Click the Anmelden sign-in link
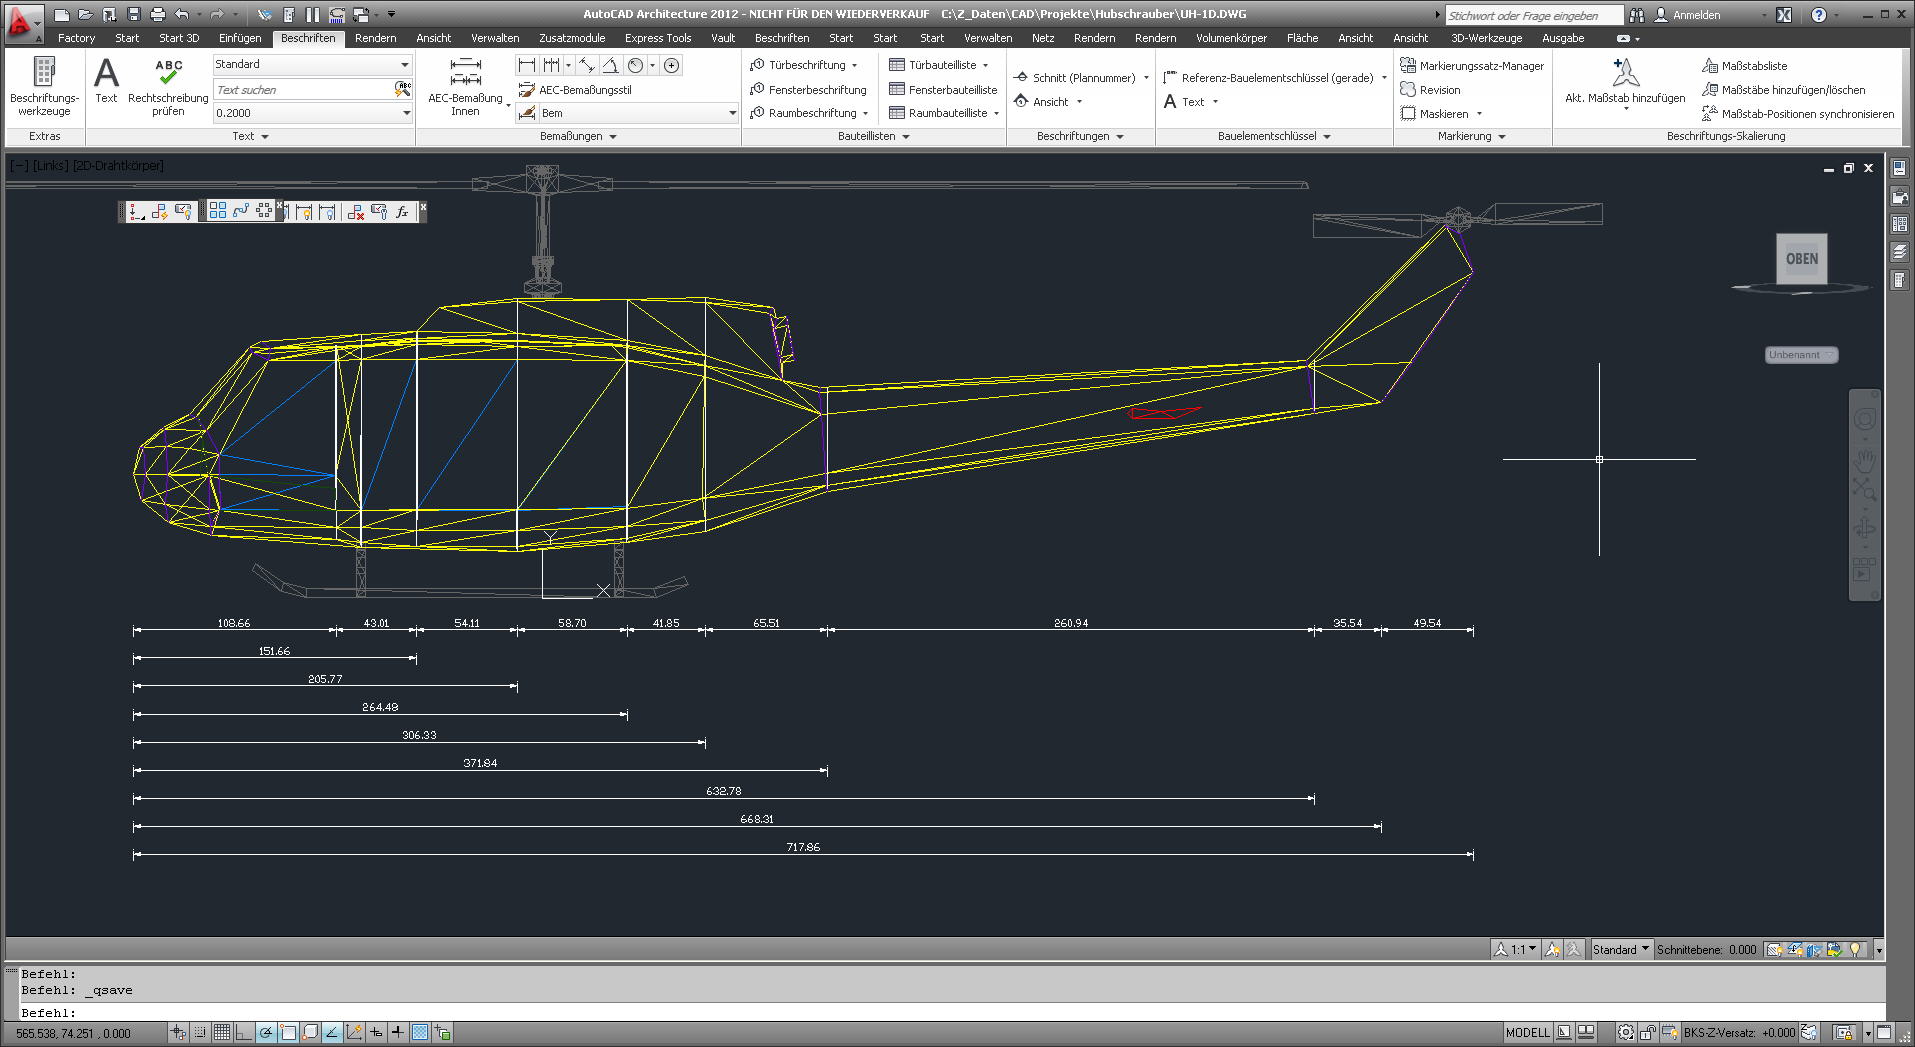 point(1696,15)
